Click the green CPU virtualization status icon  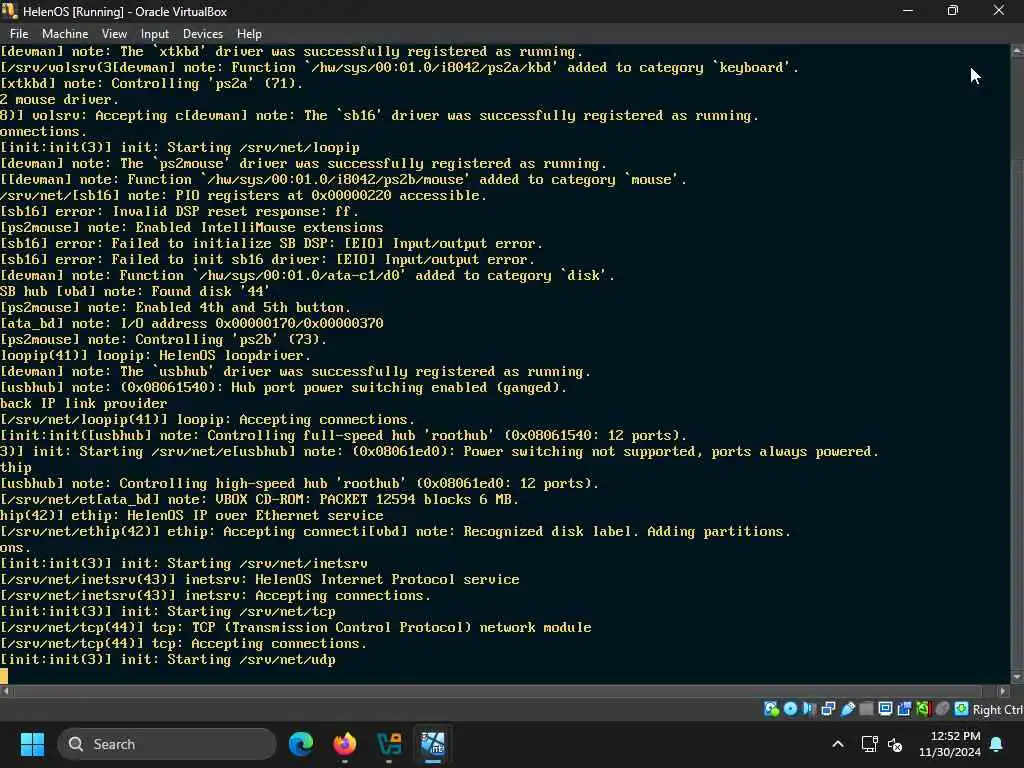(923, 709)
